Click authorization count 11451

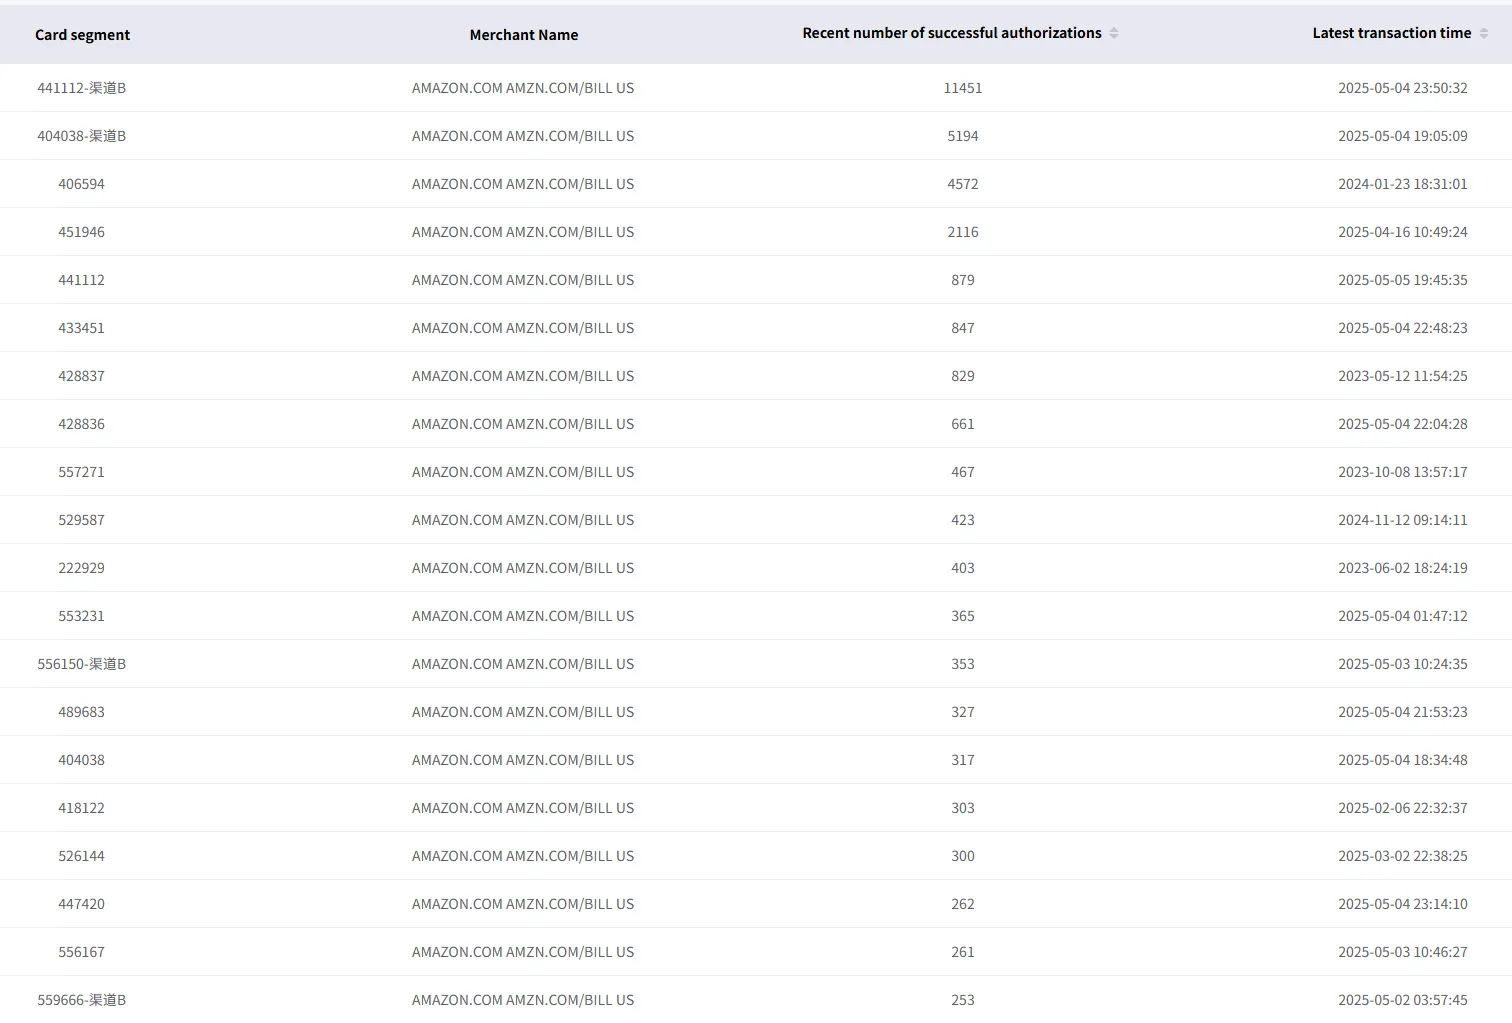tap(962, 88)
